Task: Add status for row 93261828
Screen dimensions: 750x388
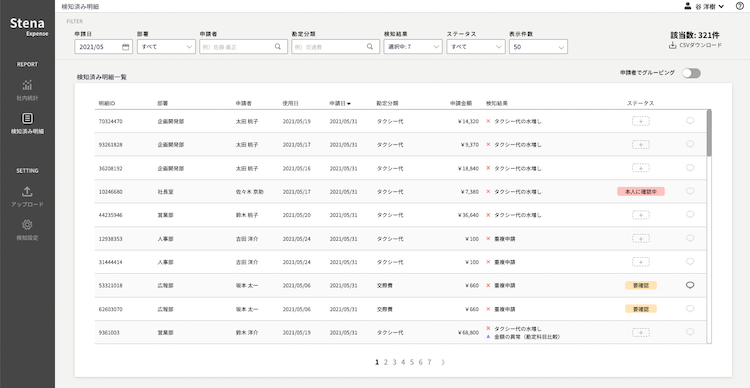Action: [640, 144]
